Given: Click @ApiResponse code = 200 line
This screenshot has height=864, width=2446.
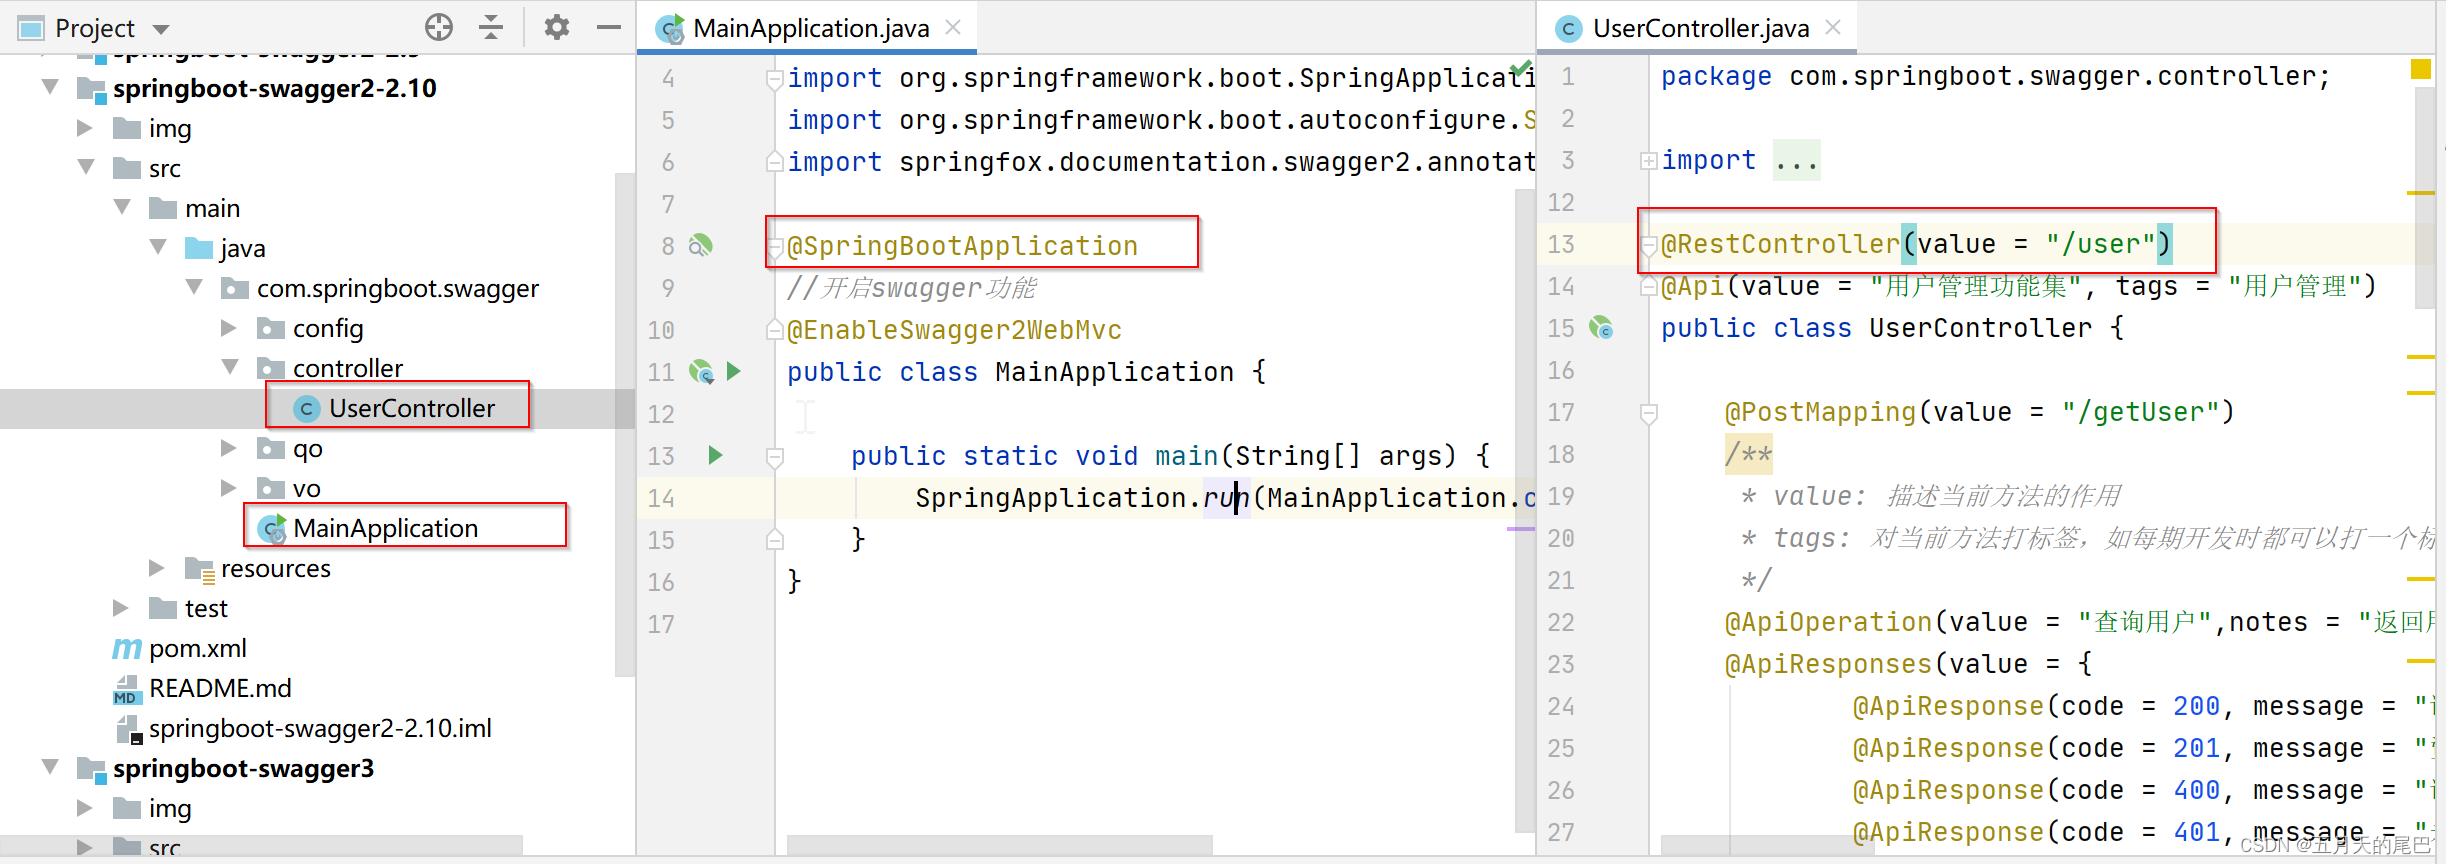Looking at the screenshot, I should tap(2143, 706).
